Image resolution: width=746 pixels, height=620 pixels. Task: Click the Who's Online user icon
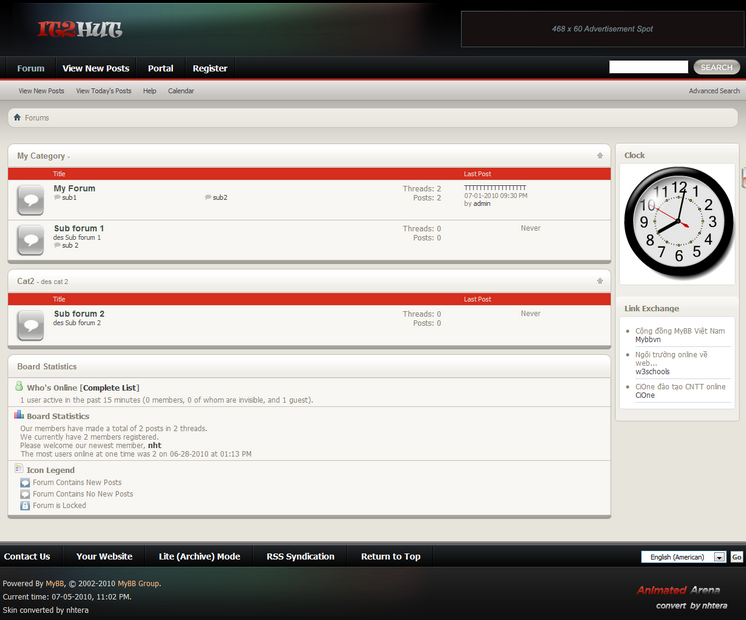[x=19, y=386]
